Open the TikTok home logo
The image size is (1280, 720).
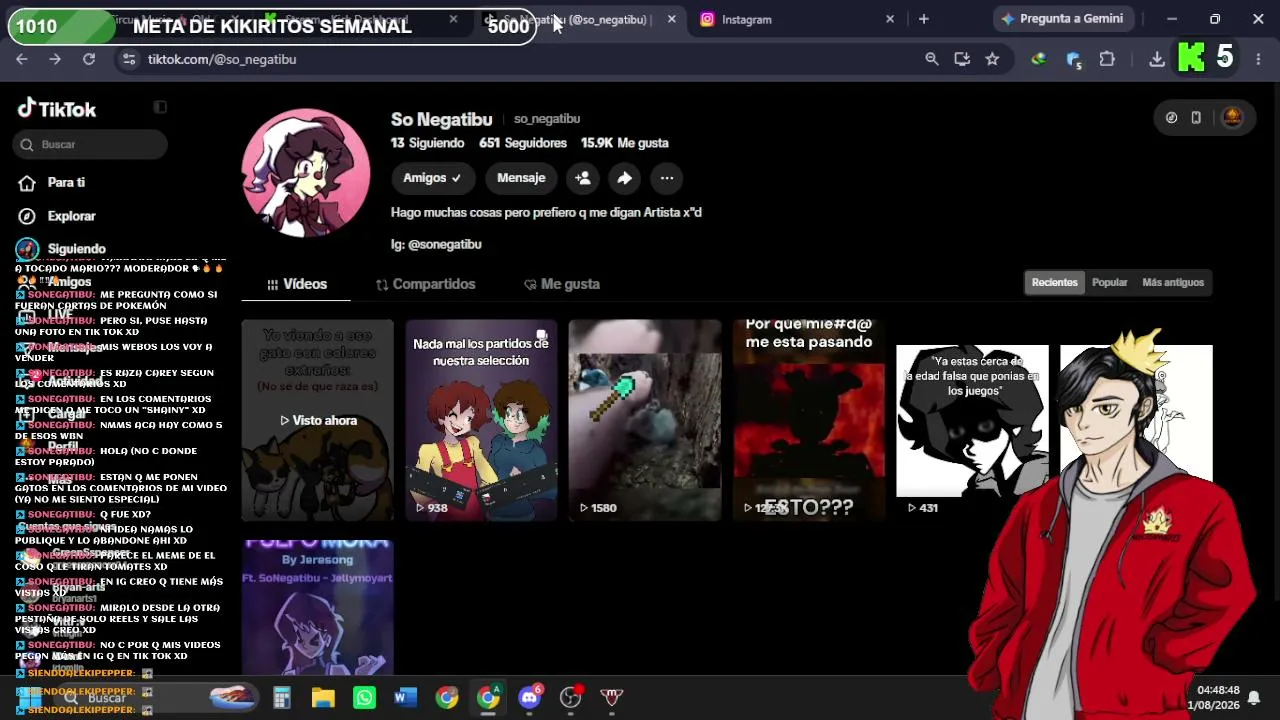pyautogui.click(x=57, y=109)
